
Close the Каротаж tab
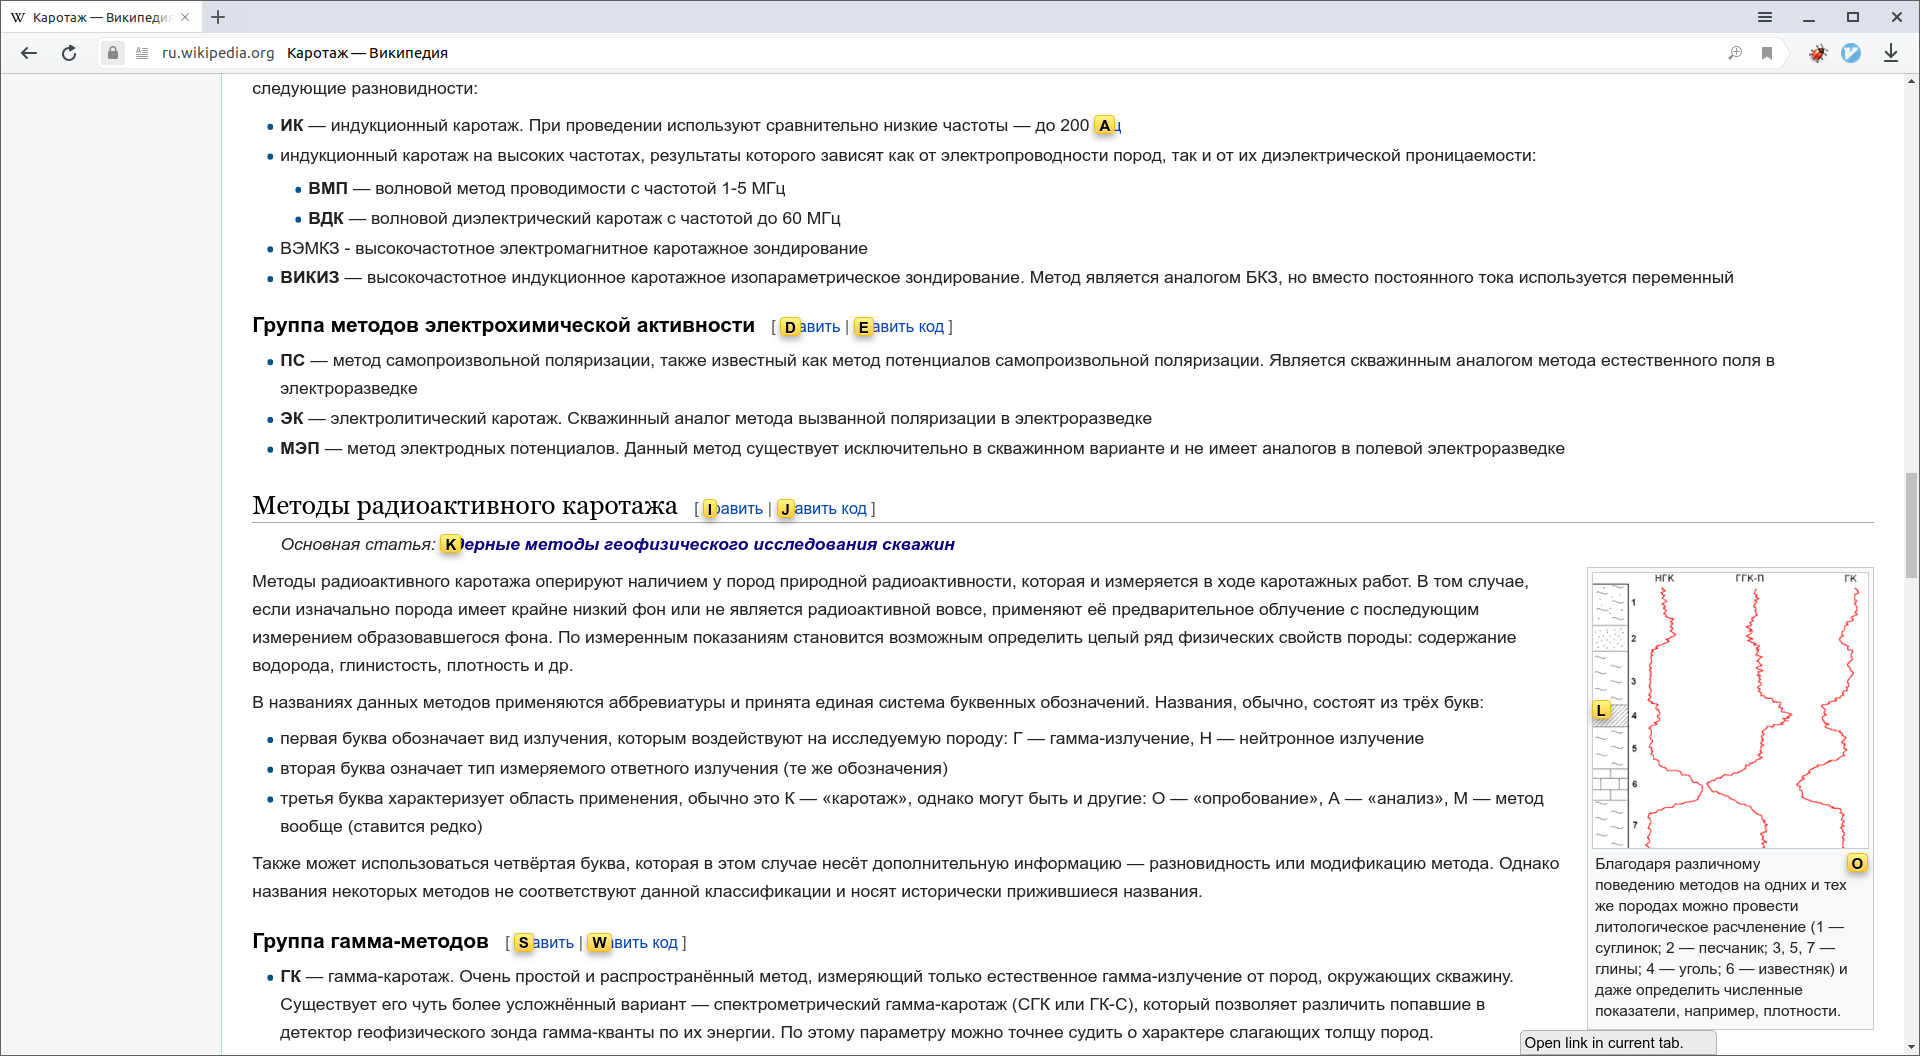pos(185,17)
